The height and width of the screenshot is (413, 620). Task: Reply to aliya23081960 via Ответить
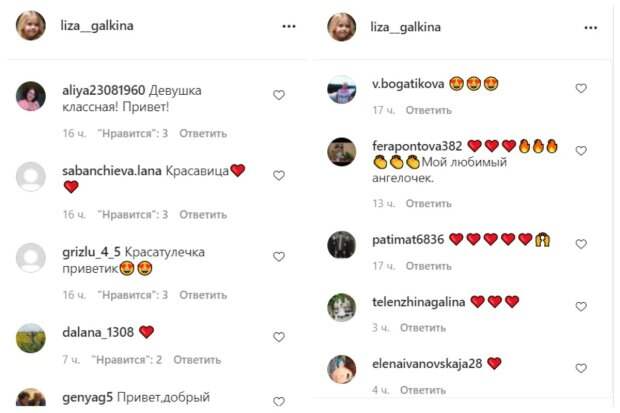(x=203, y=133)
